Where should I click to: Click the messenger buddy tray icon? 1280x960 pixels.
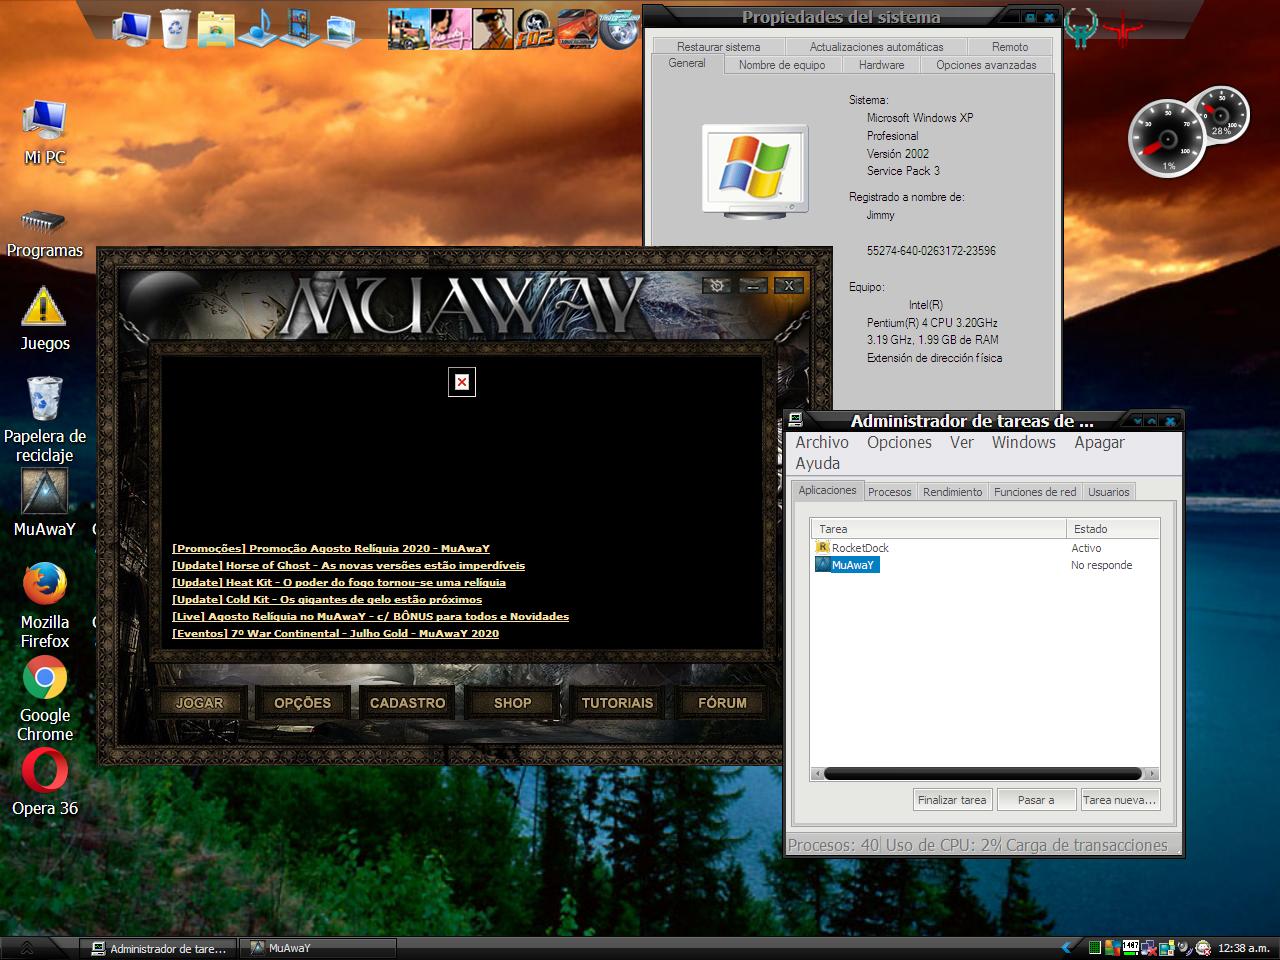point(1203,947)
